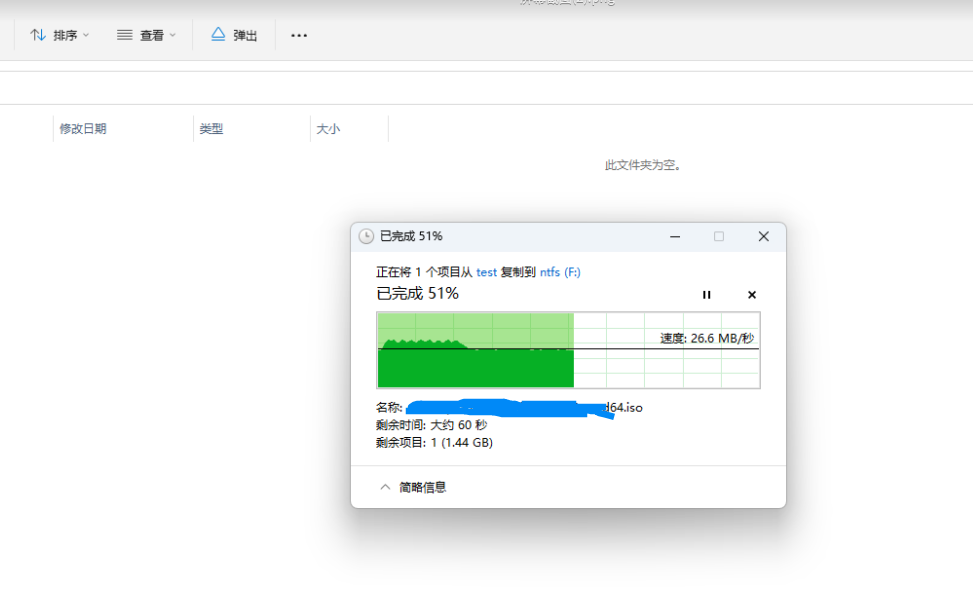
Task: Cancel the copy with small X
Action: pyautogui.click(x=751, y=295)
